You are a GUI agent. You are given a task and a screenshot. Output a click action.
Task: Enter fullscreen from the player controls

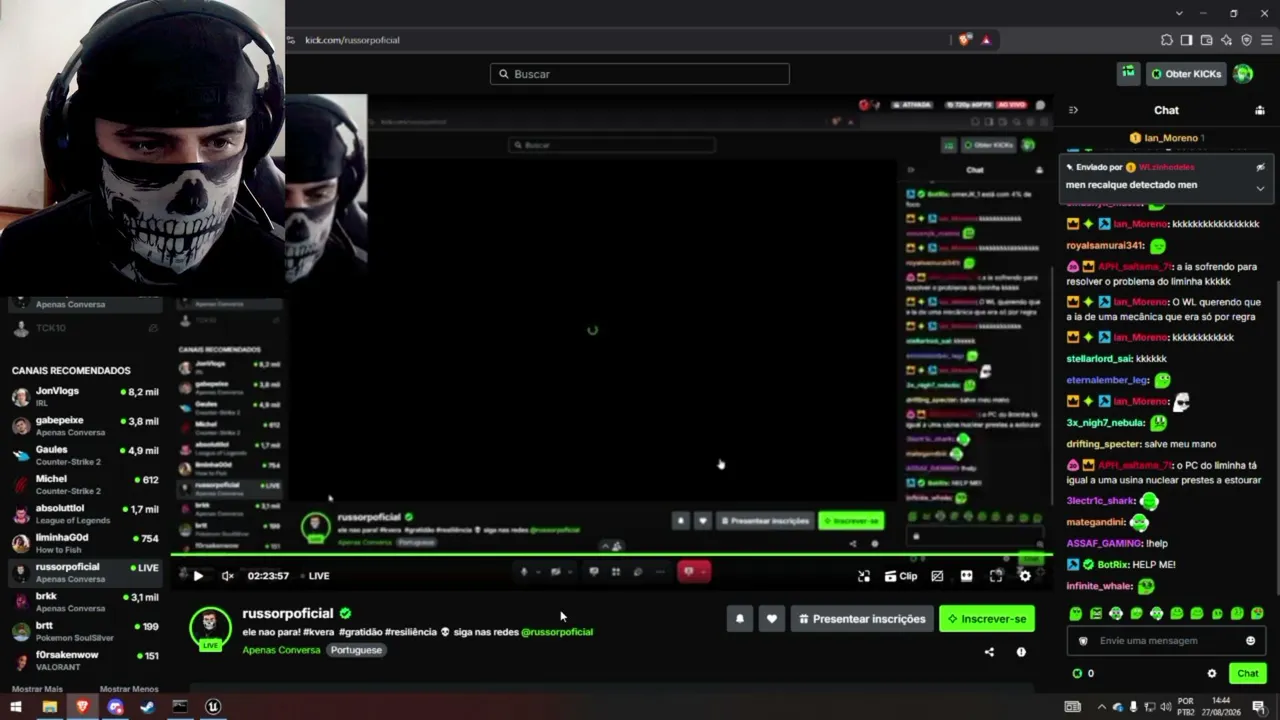coord(996,576)
